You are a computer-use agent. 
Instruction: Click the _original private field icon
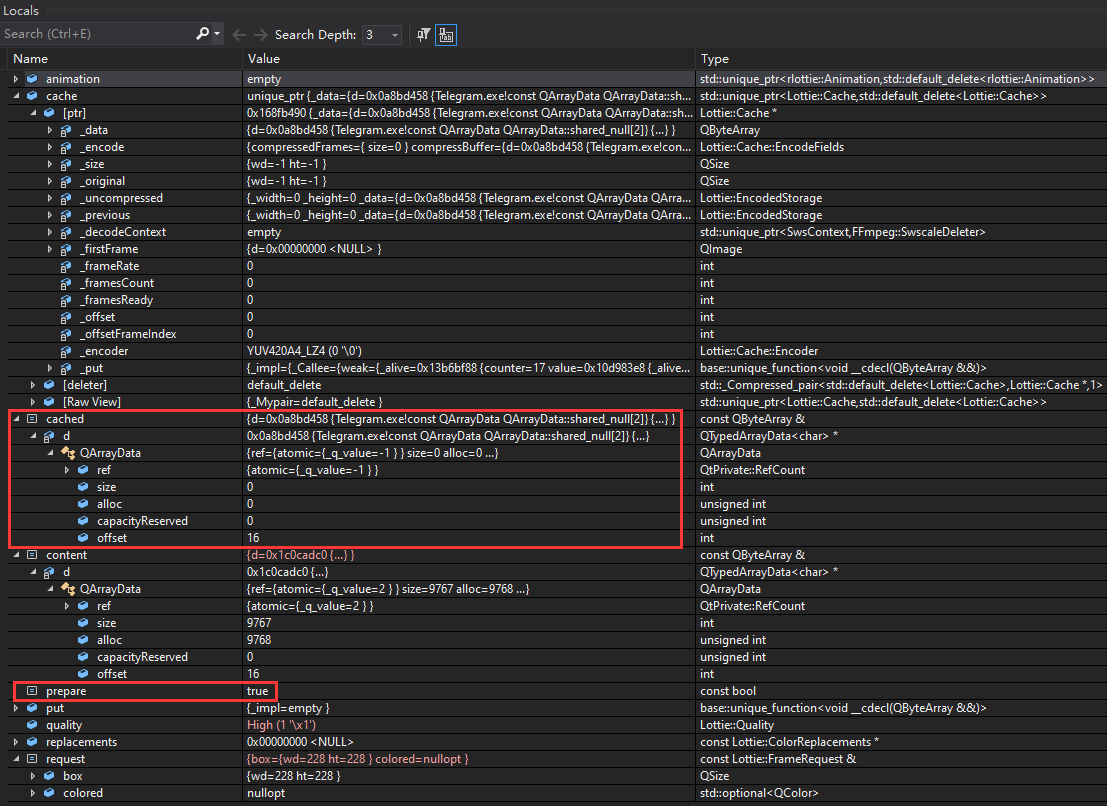(66, 181)
